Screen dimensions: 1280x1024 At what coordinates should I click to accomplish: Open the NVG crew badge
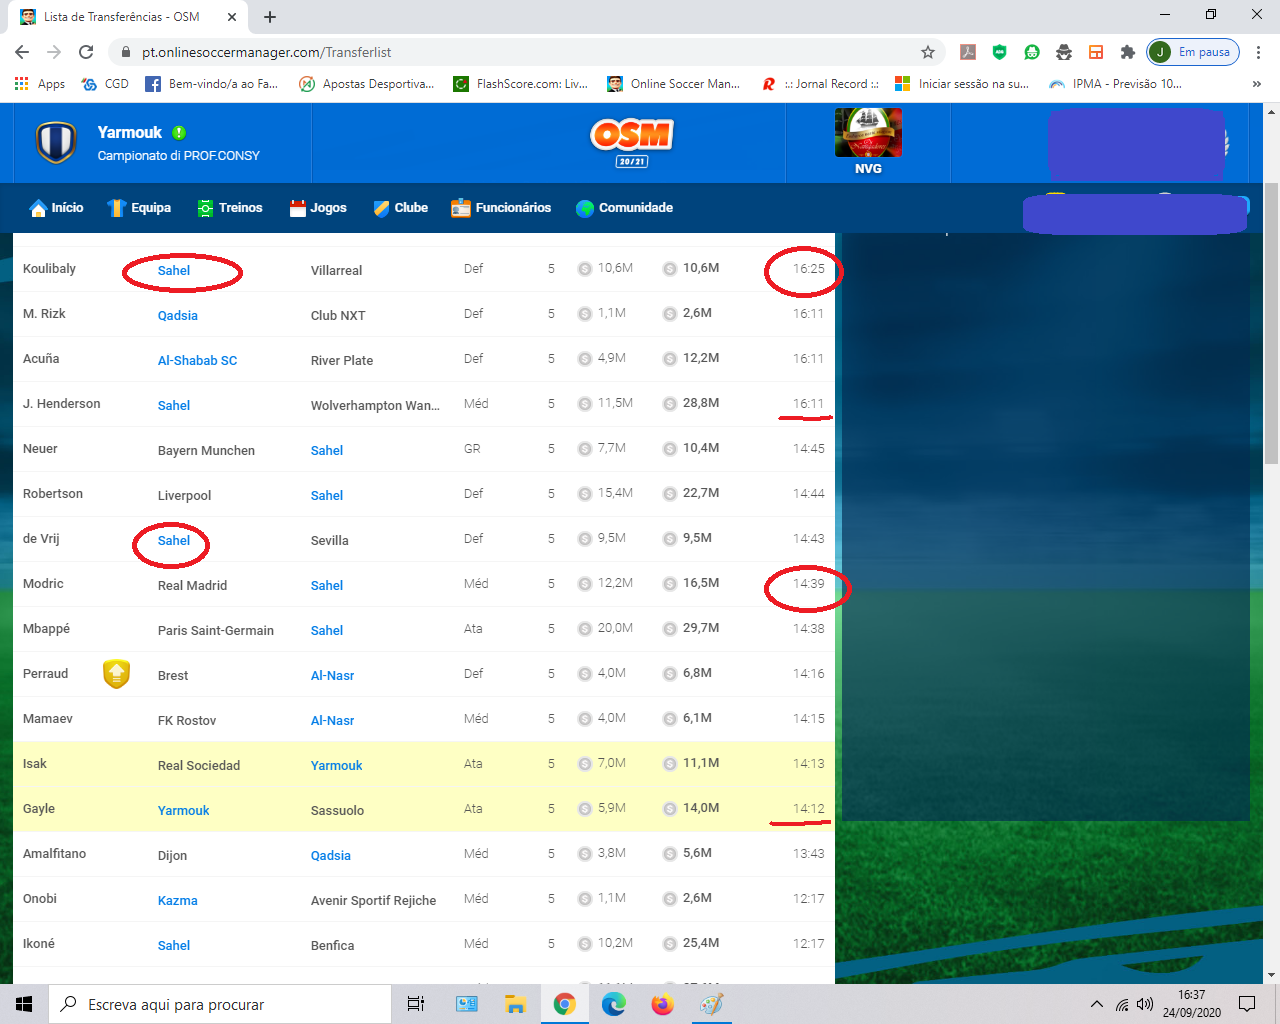point(868,142)
